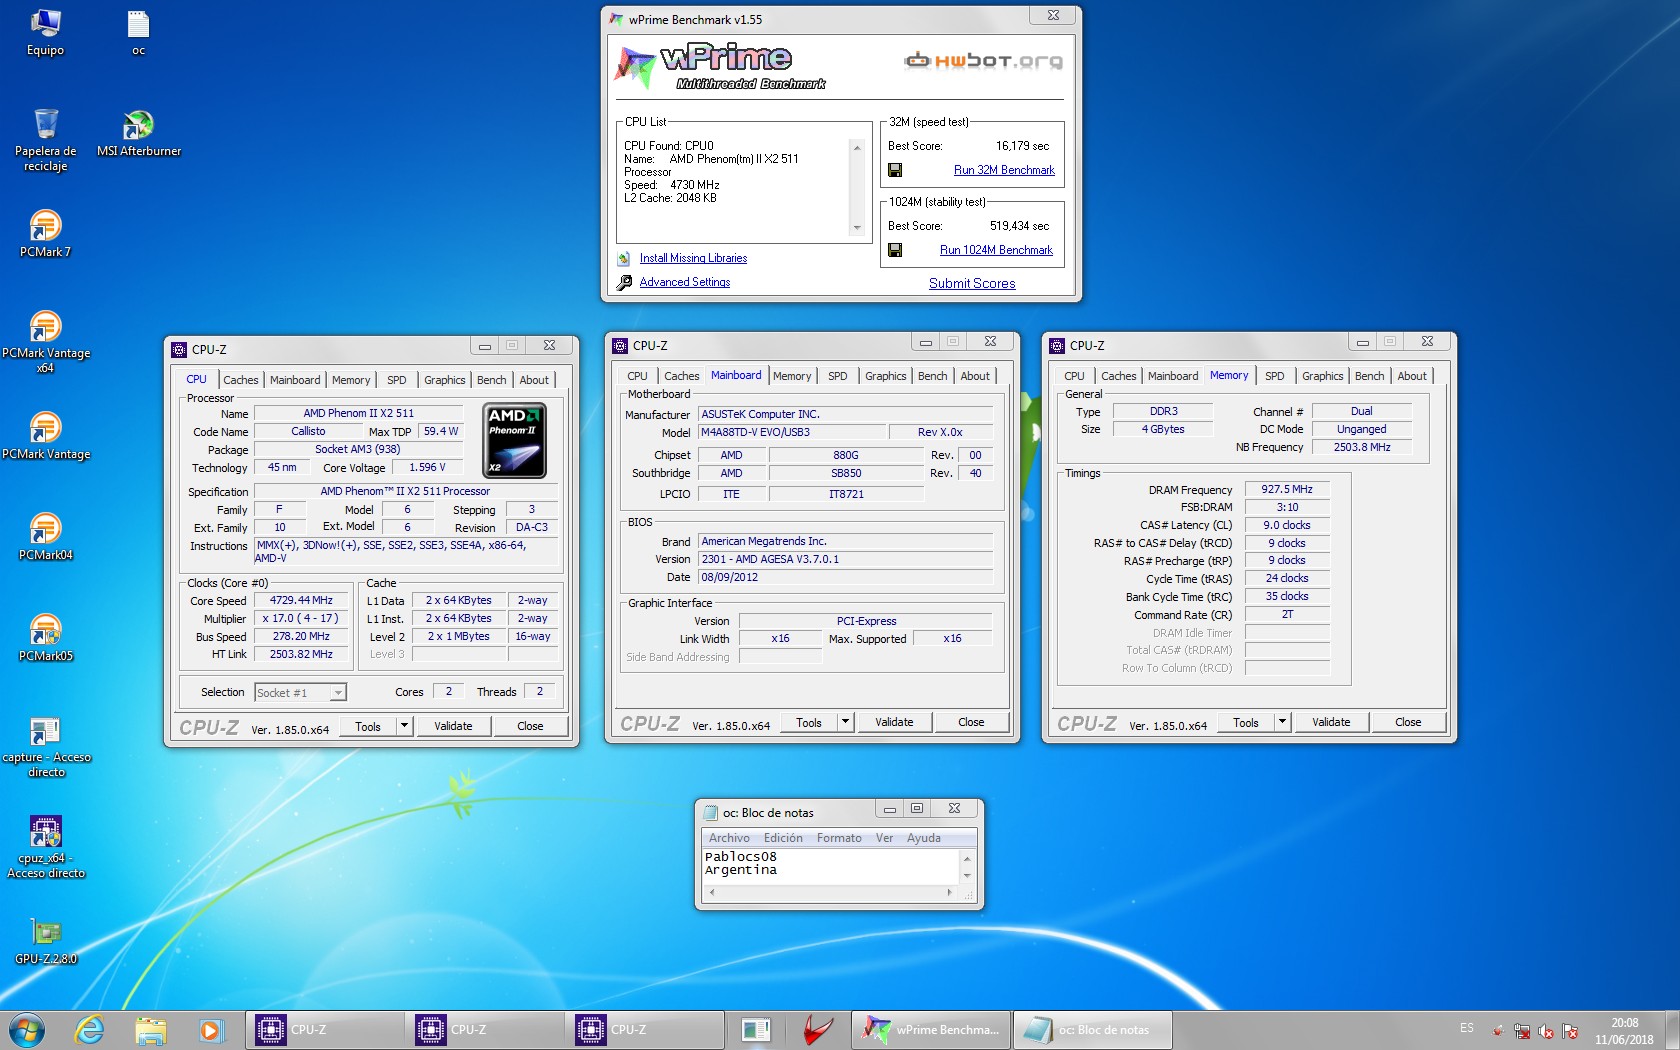Open the SPD tab in left CPU-Z window

397,380
